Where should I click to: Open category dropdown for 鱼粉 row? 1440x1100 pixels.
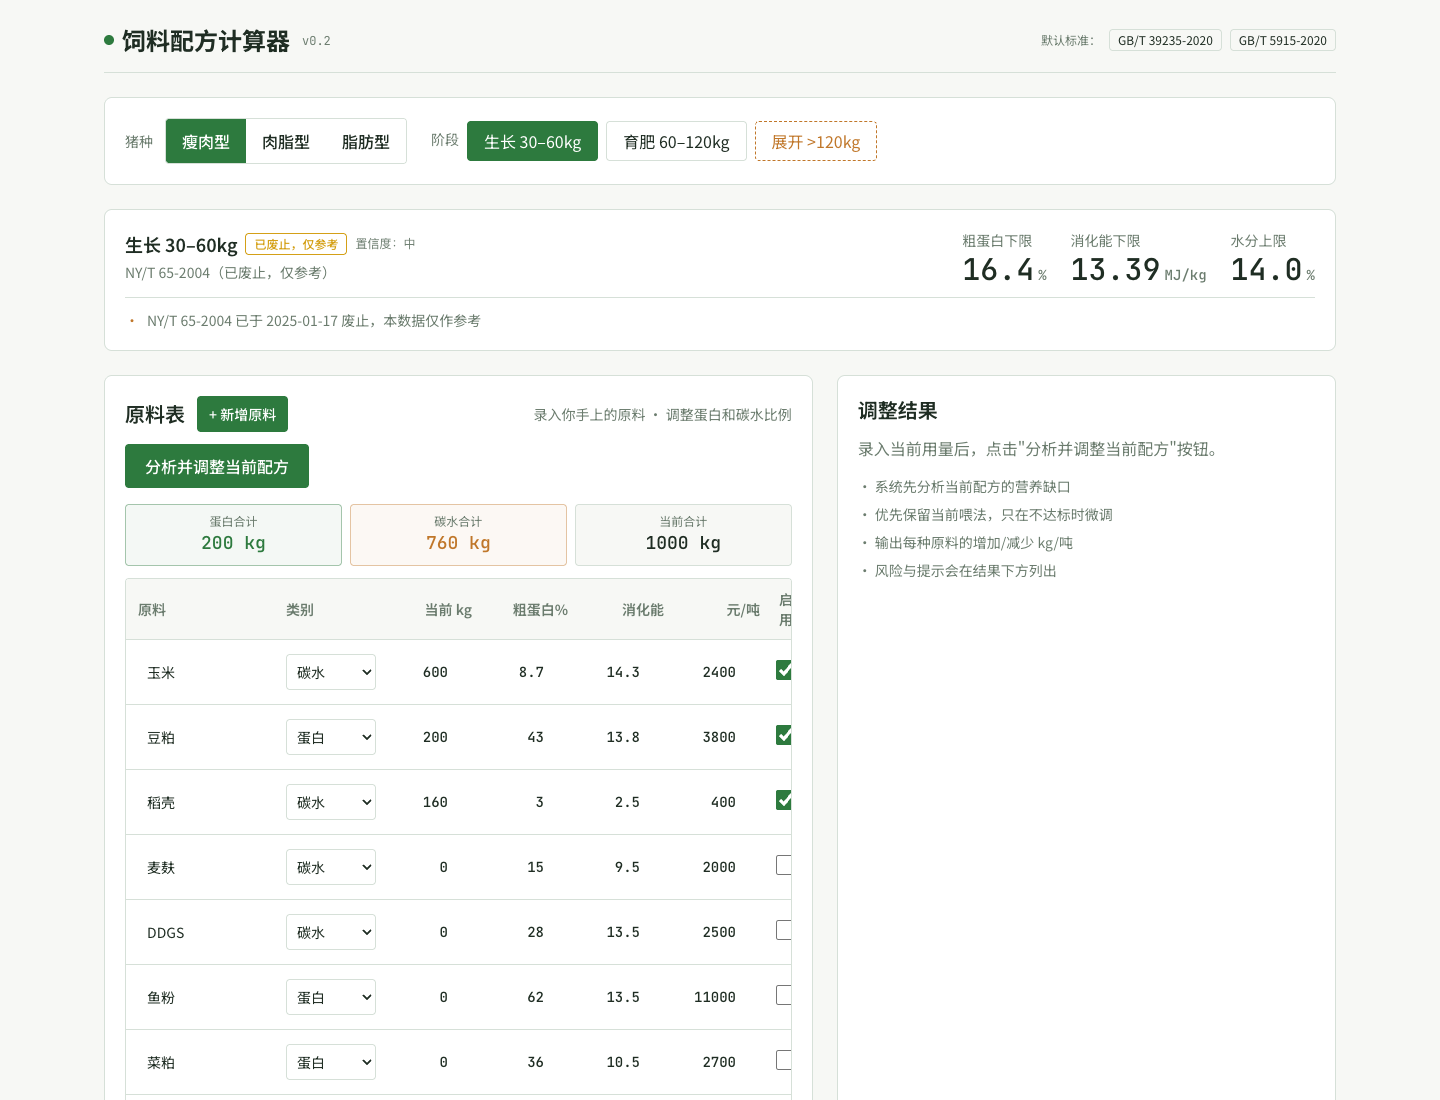331,997
